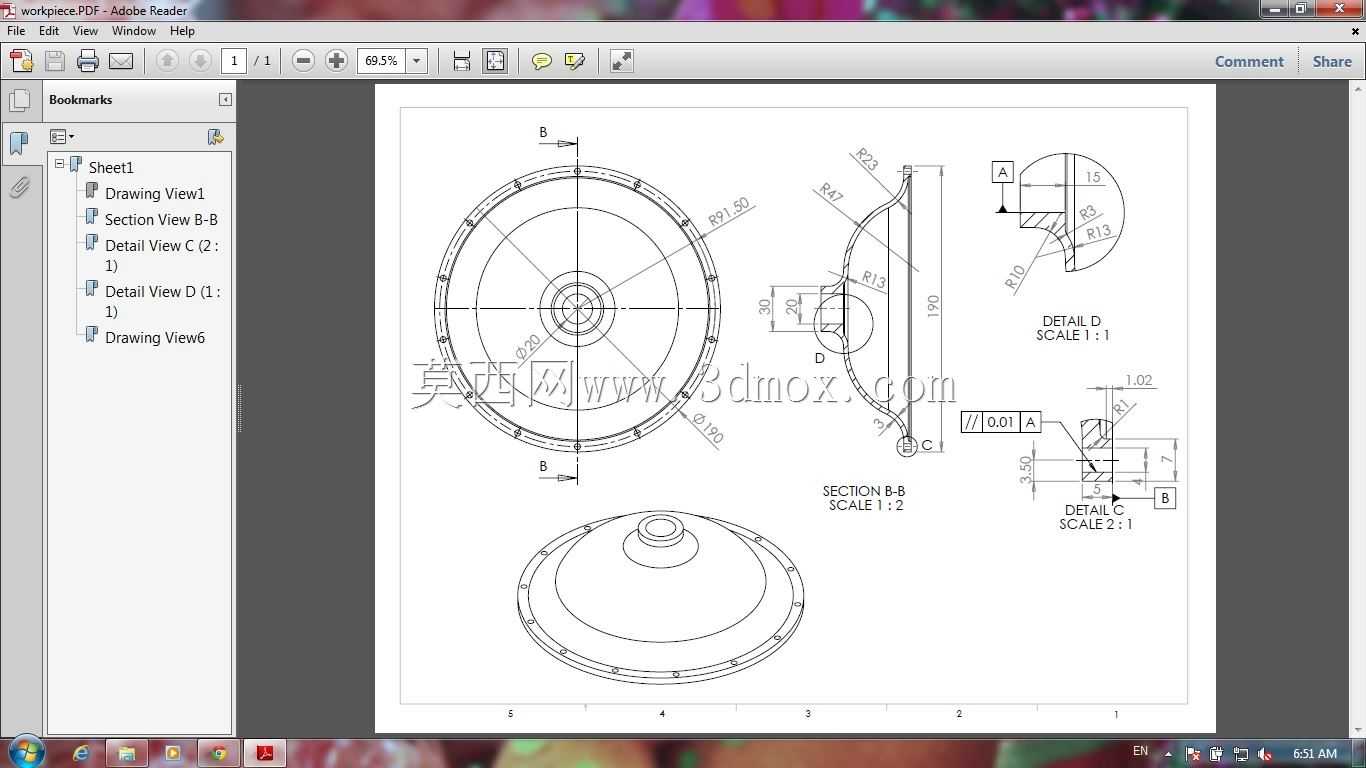Open the Comment pane
This screenshot has width=1366, height=768.
point(1249,61)
